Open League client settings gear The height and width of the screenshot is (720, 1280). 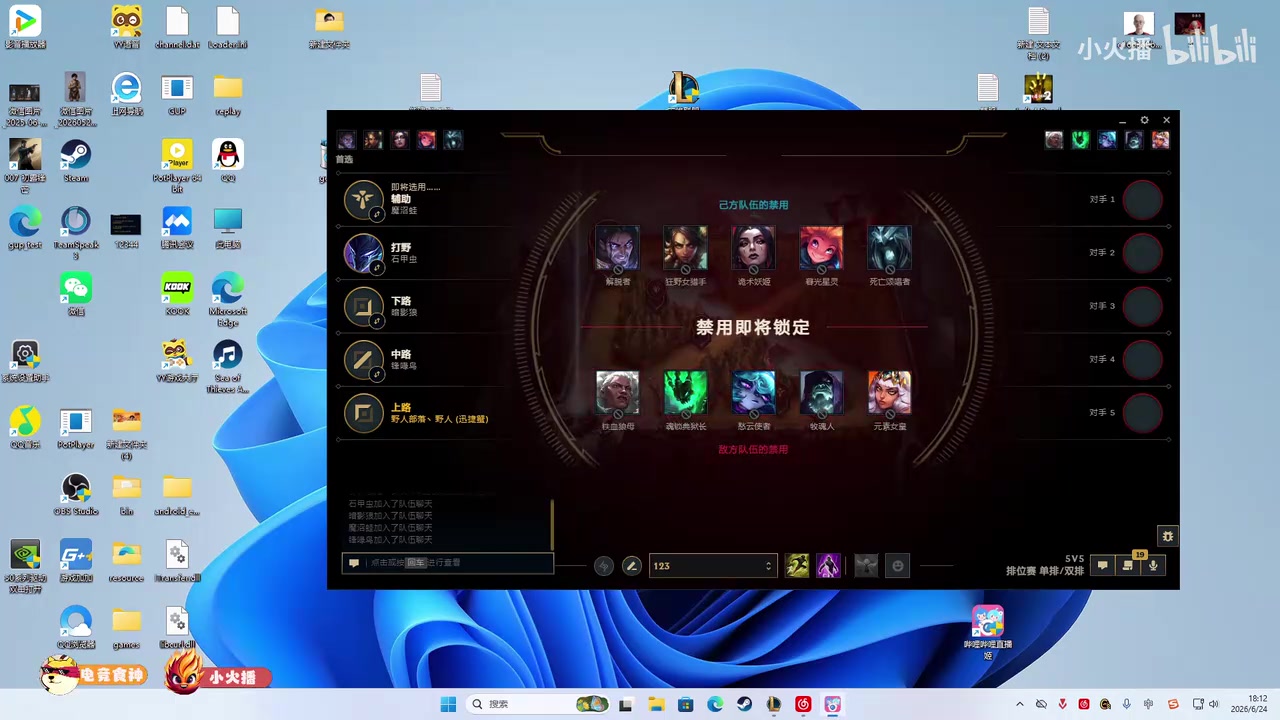click(1145, 120)
